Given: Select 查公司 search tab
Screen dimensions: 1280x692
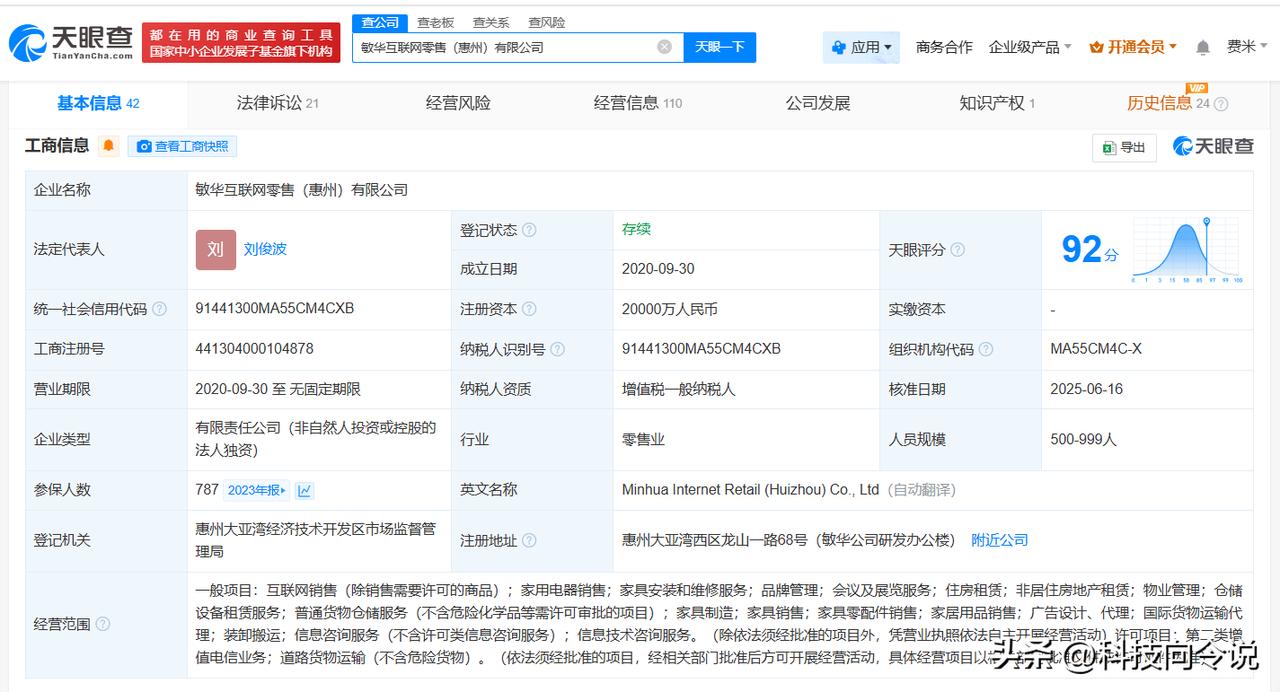Looking at the screenshot, I should click(x=380, y=23).
